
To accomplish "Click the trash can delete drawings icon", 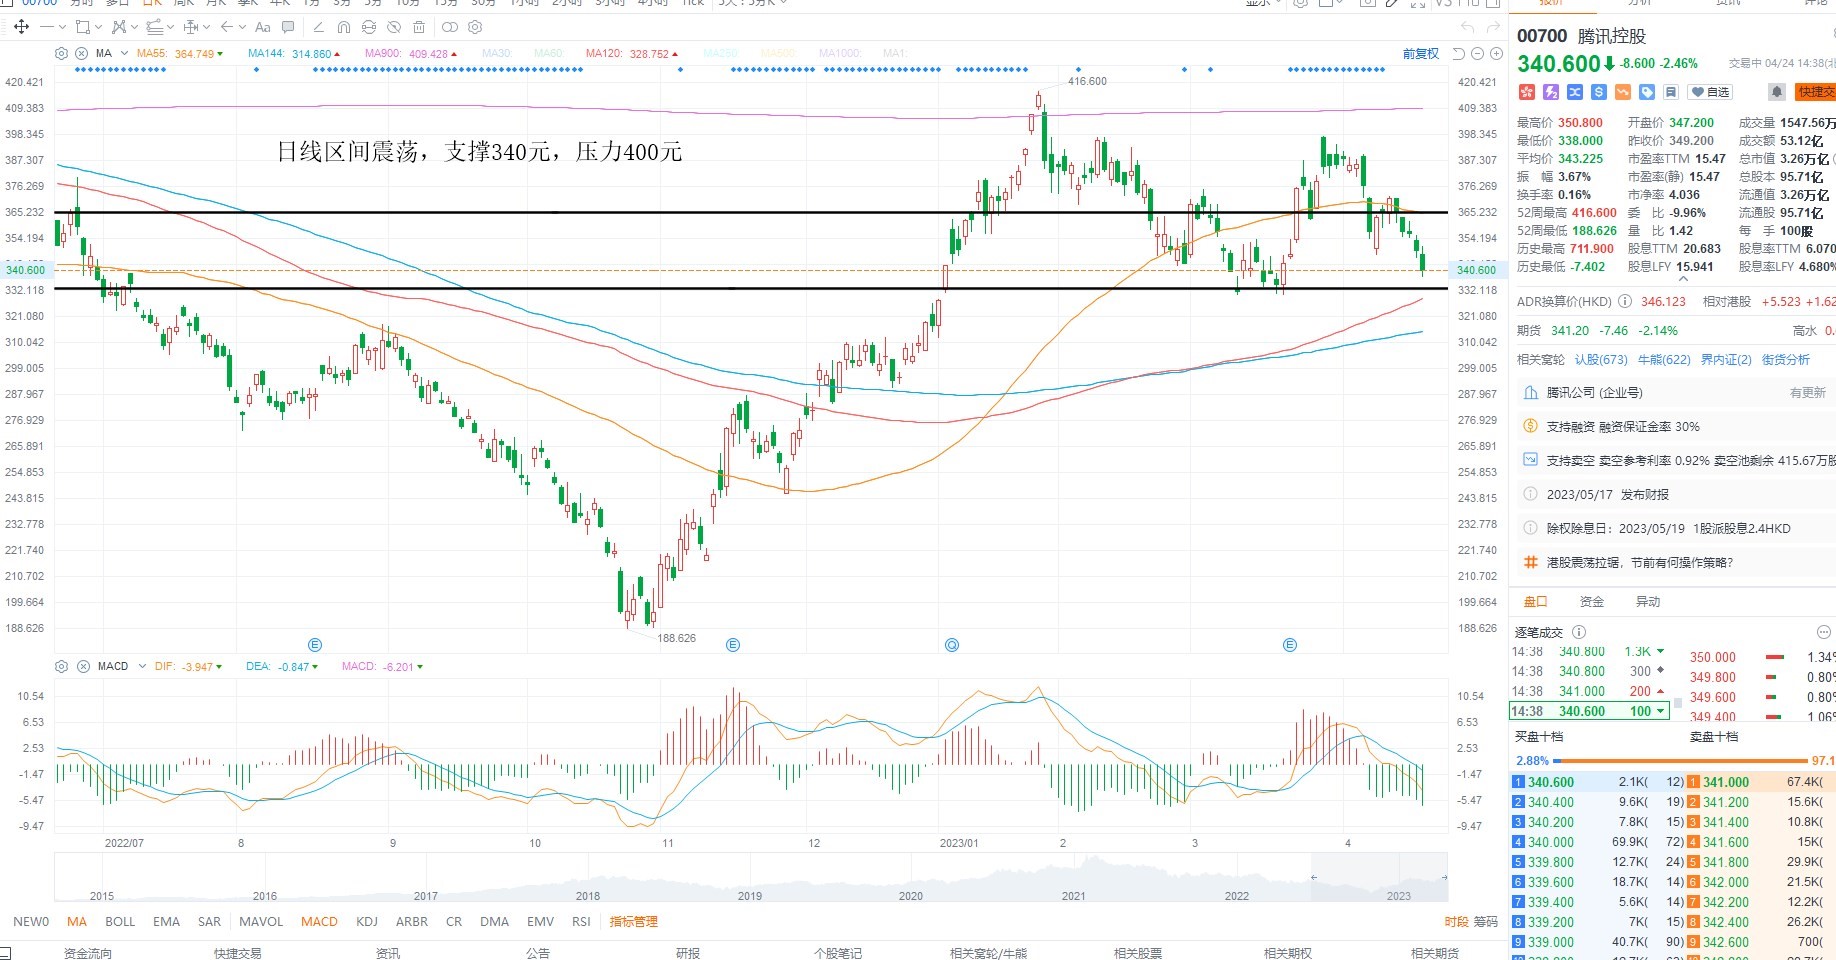I will [x=419, y=27].
